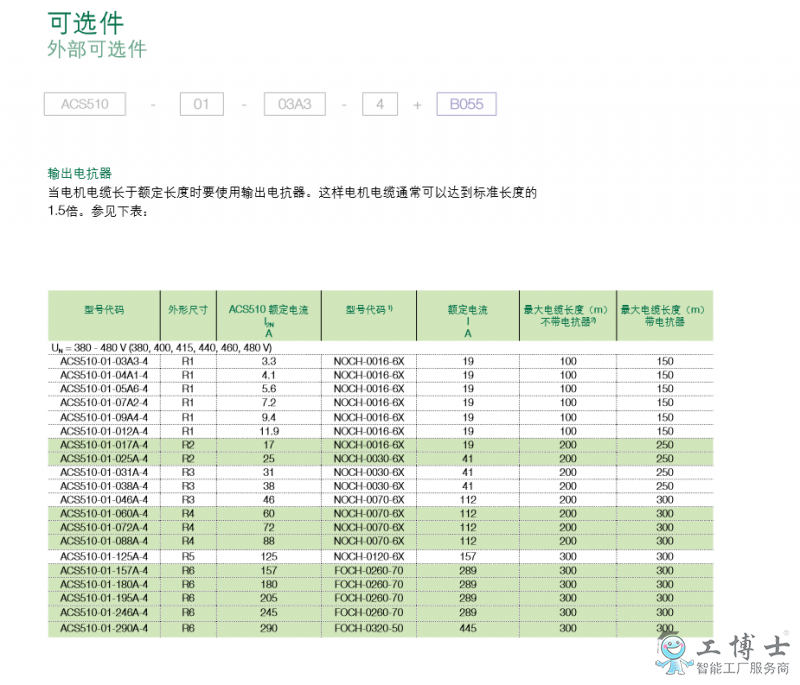Click the "ACS510-01-038A-4" model cell
This screenshot has height=685, width=800.
click(x=104, y=486)
